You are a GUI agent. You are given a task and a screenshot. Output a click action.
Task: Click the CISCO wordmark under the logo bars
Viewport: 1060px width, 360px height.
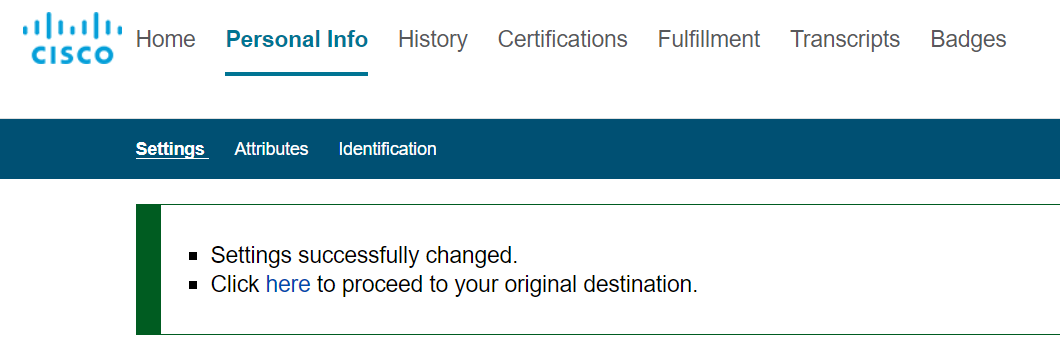tap(72, 55)
